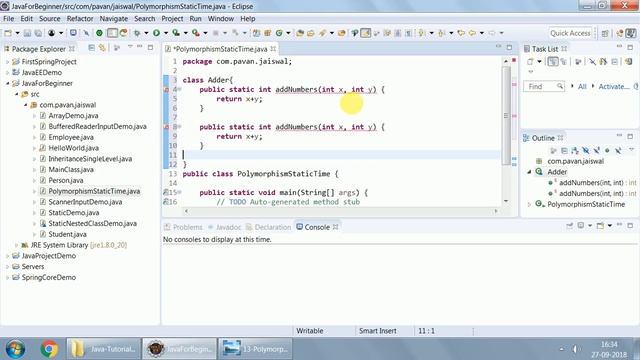This screenshot has height=360, width=640.
Task: Toggle Hide Static Members in Outline view
Action: pos(597,151)
